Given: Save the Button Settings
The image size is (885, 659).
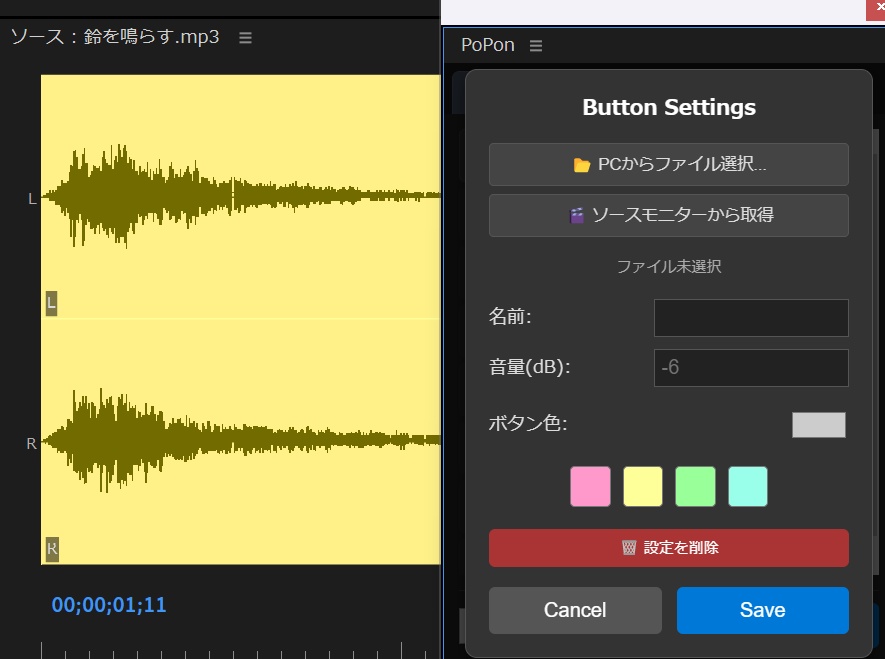Looking at the screenshot, I should (762, 610).
